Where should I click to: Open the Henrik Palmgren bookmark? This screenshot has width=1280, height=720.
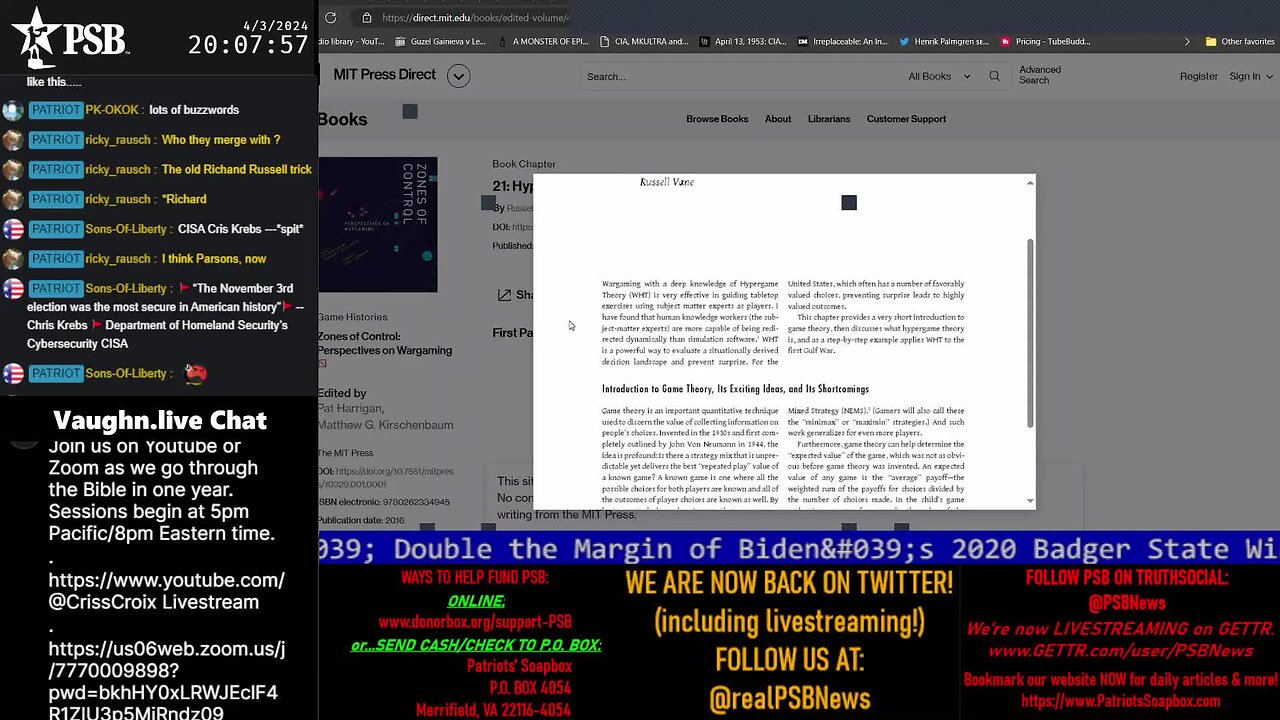(943, 42)
